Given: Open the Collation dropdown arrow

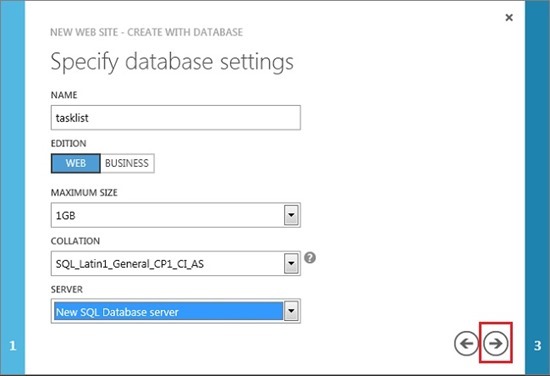Looking at the screenshot, I should [x=291, y=263].
